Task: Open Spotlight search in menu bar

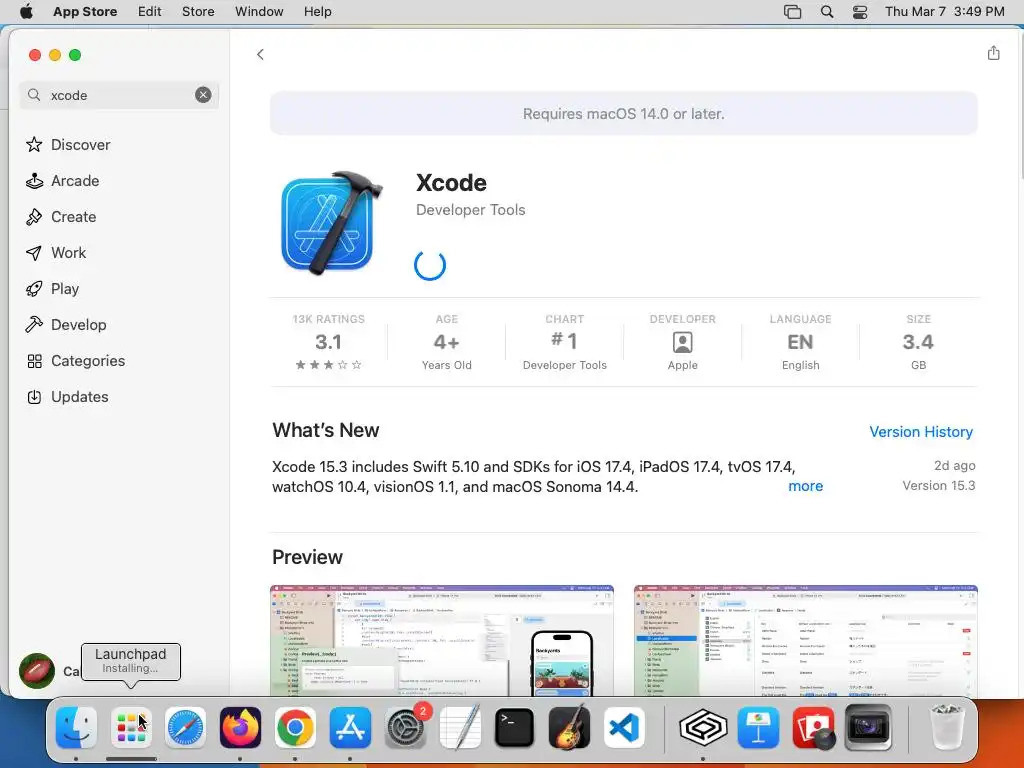Action: click(827, 12)
